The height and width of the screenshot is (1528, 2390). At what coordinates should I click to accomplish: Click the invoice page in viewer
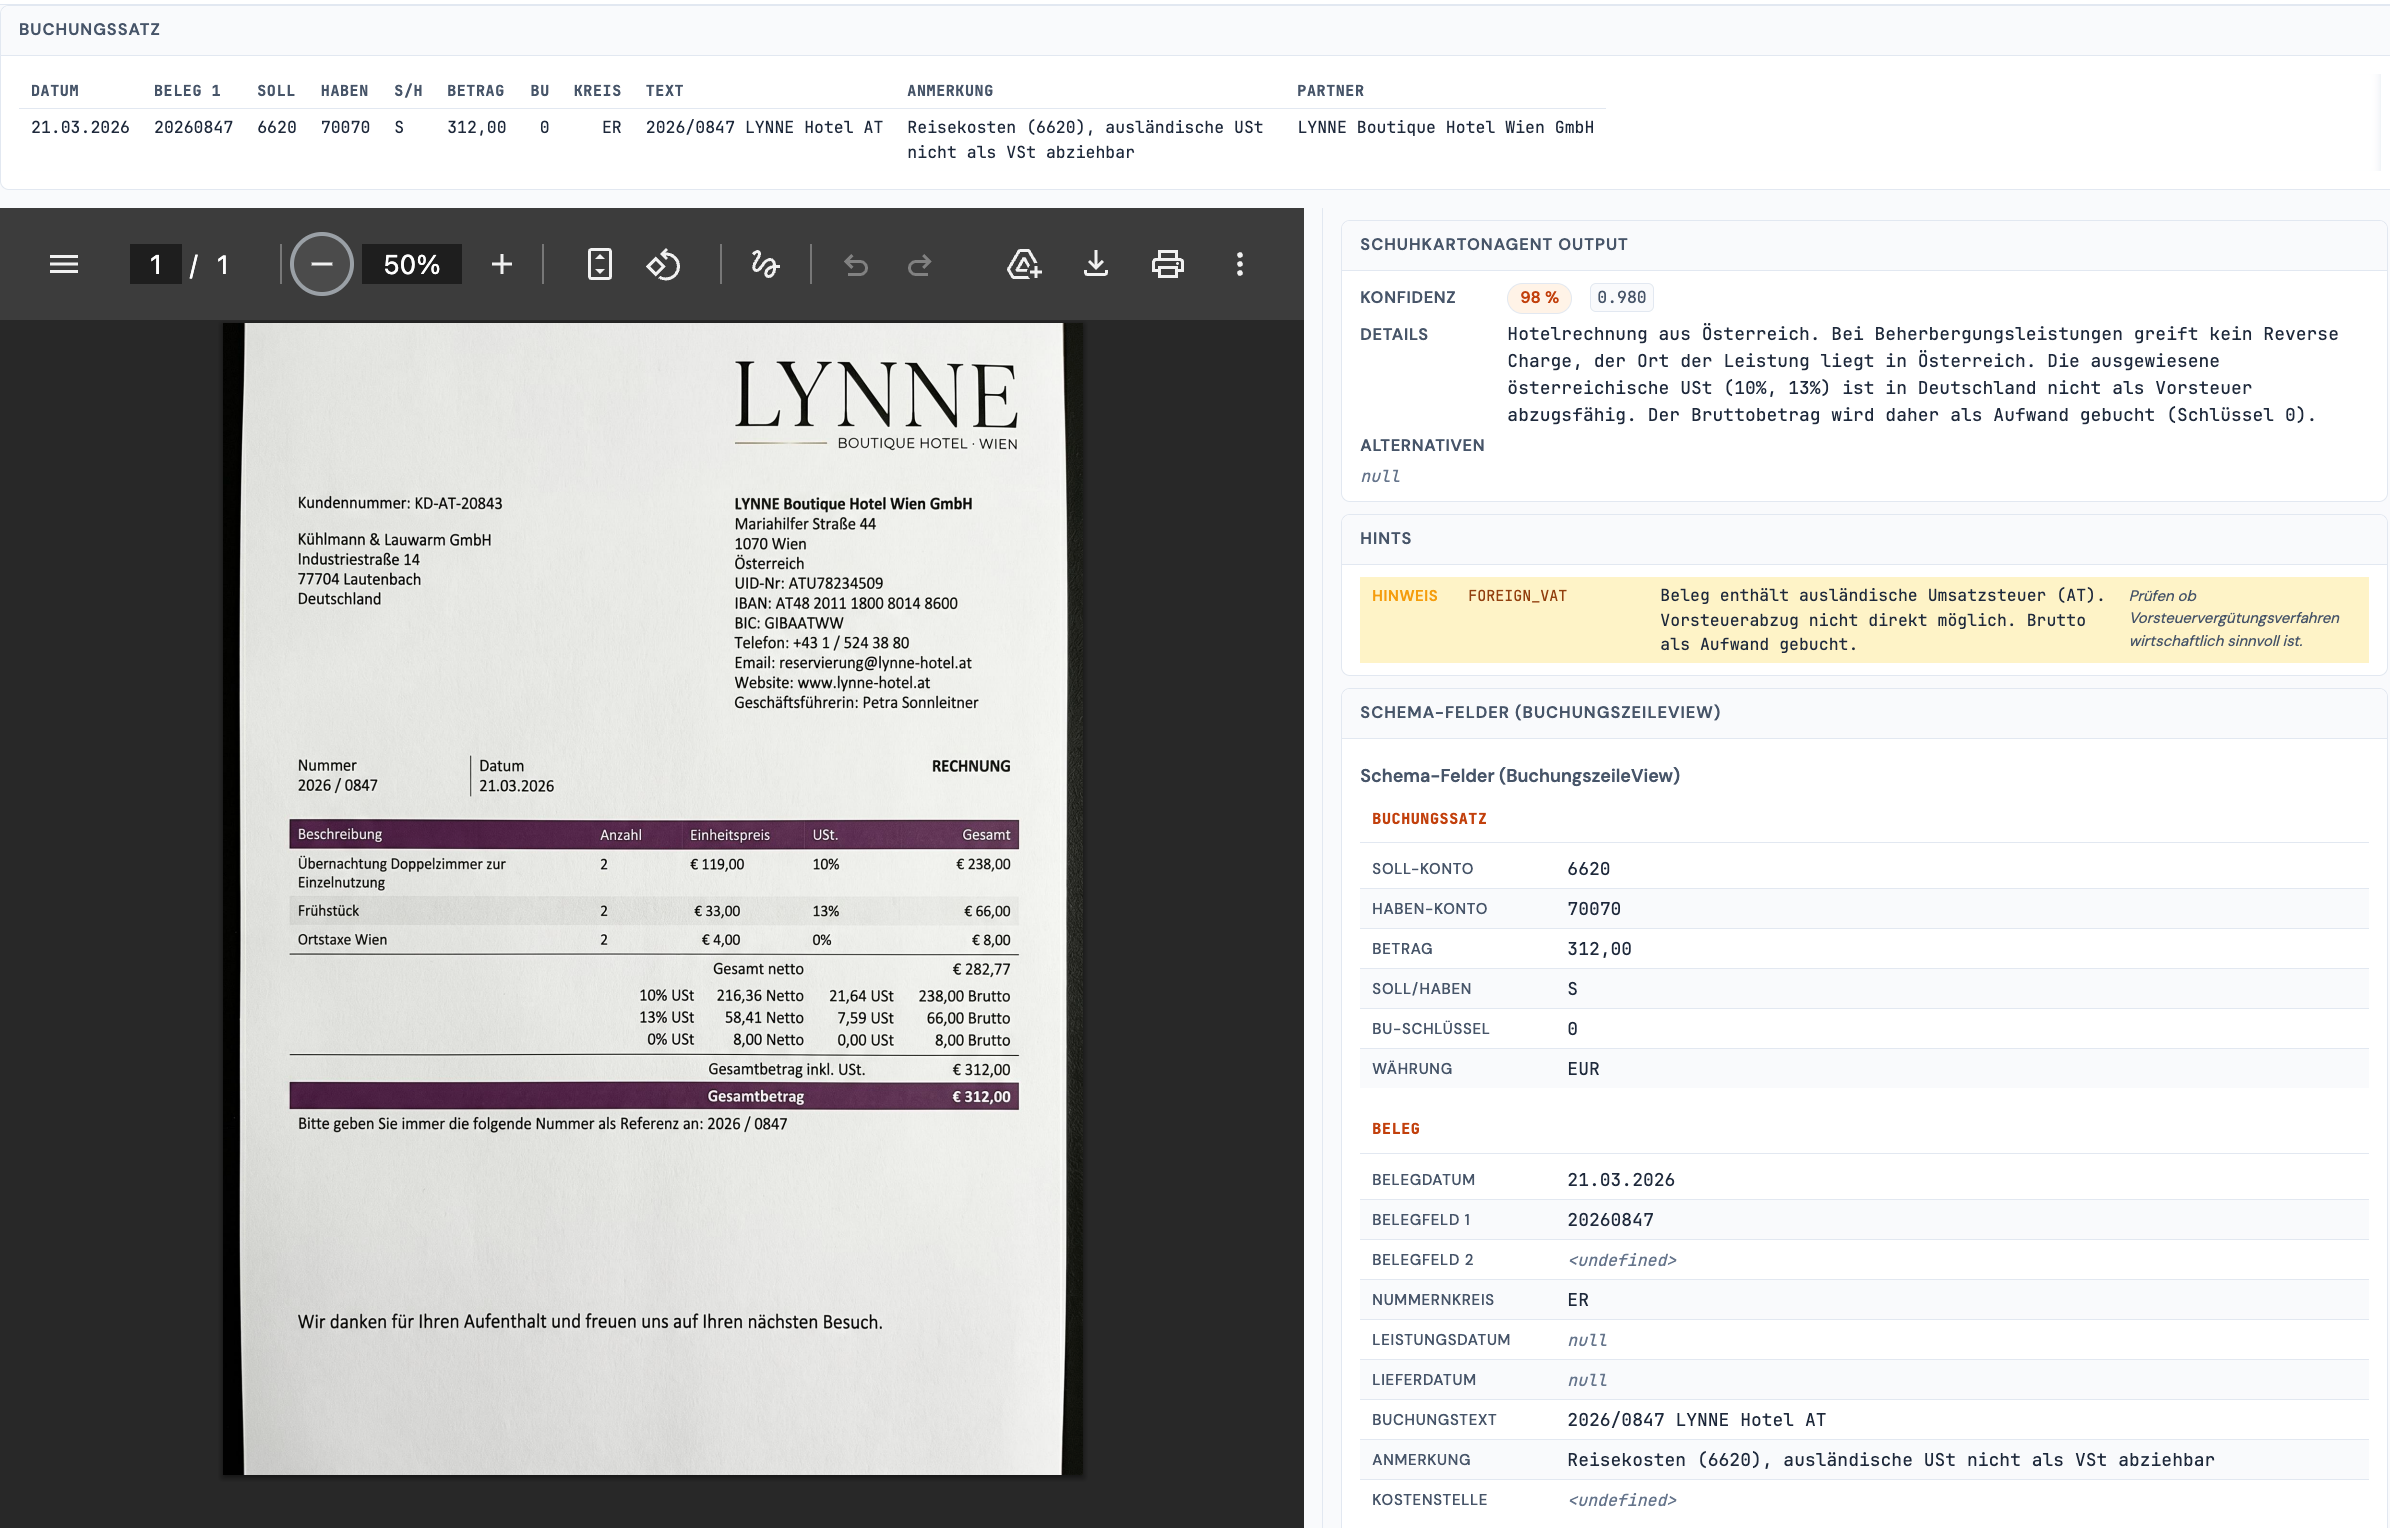pyautogui.click(x=653, y=898)
